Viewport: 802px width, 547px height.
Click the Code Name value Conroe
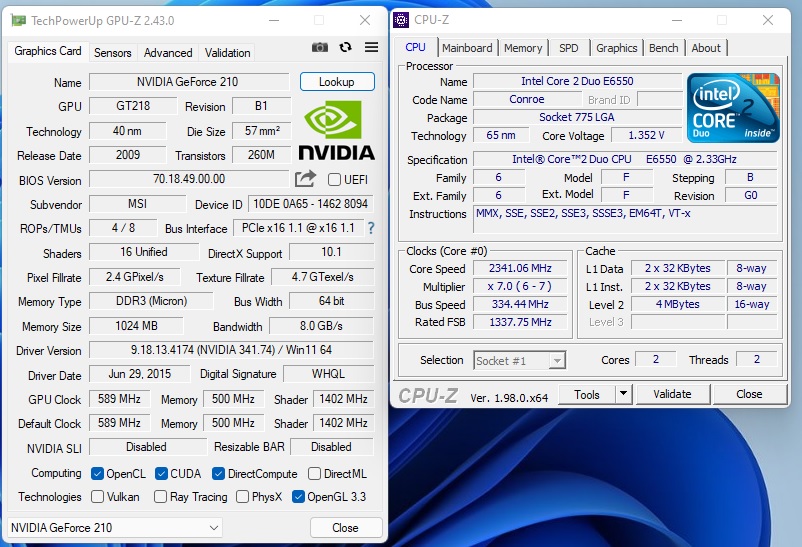tap(527, 99)
